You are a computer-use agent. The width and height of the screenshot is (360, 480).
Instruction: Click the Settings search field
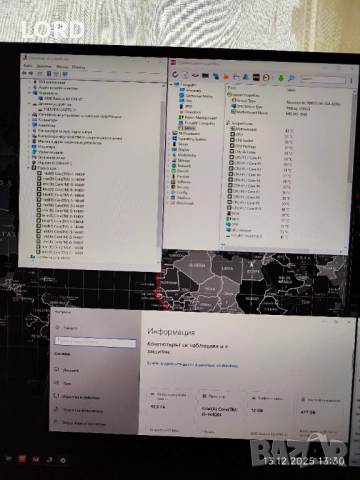point(95,342)
